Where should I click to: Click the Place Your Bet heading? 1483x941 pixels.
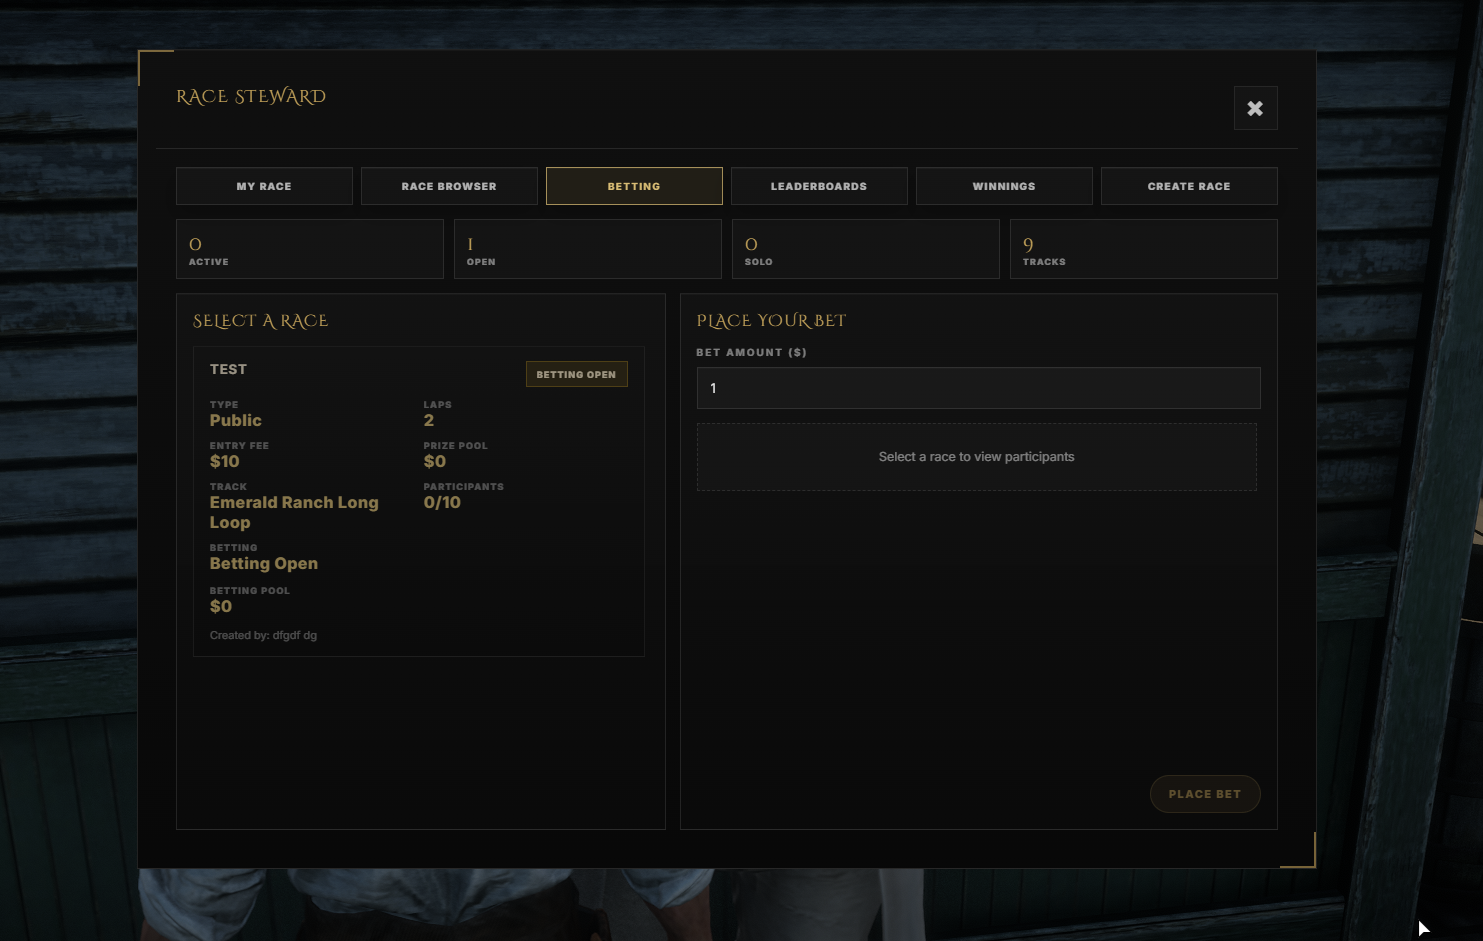tap(771, 321)
